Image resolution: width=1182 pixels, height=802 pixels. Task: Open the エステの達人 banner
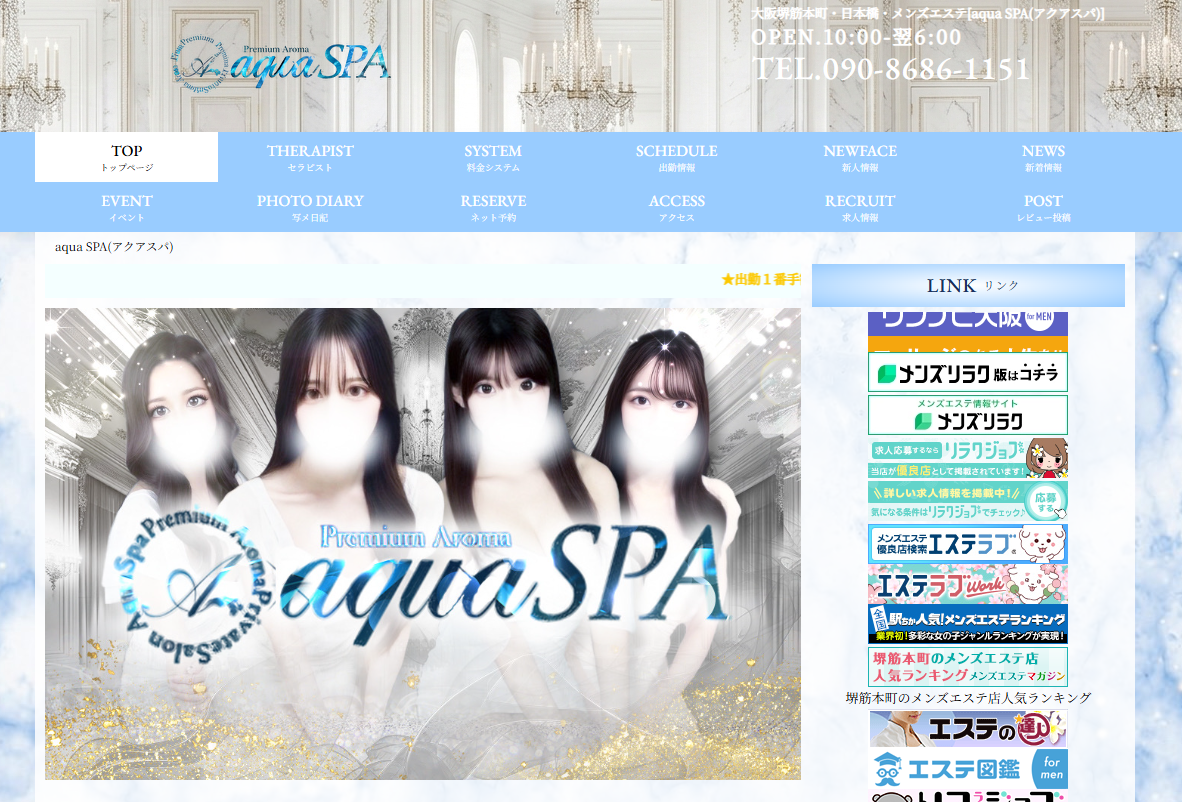click(x=968, y=729)
